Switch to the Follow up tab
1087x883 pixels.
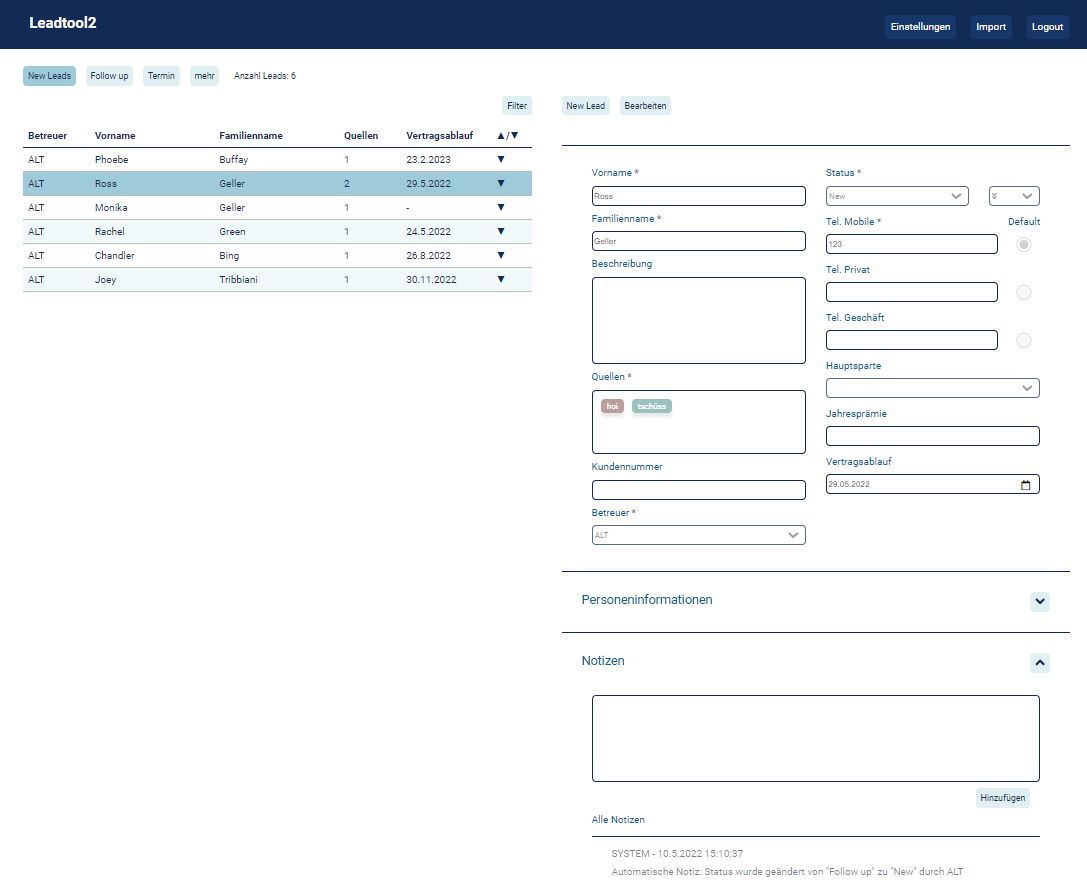coord(110,76)
